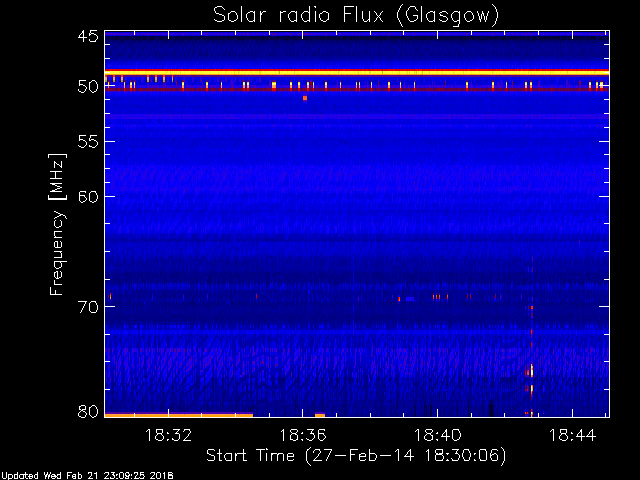Click the plot title 'Solar radio Flux (Glasgow)'
640x480 pixels.
[356, 16]
